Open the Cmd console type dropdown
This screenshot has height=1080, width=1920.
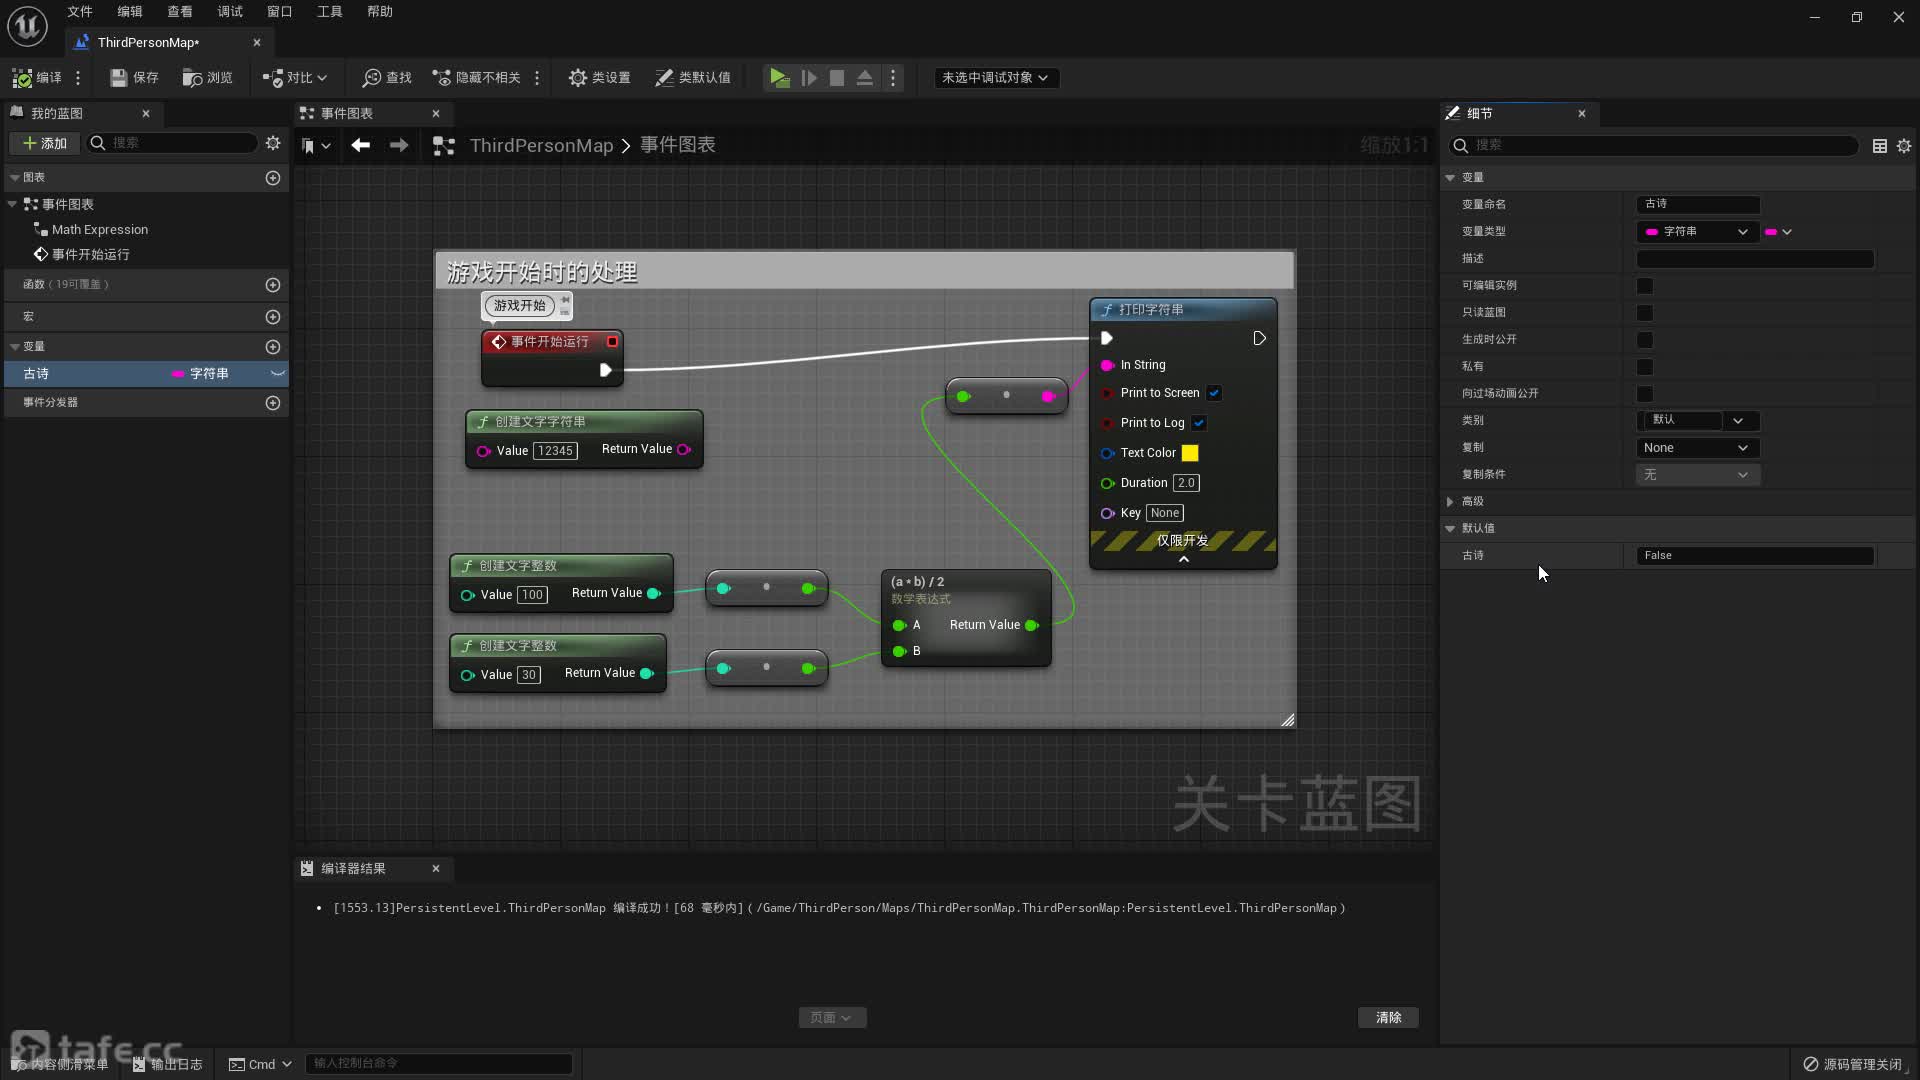[260, 1064]
